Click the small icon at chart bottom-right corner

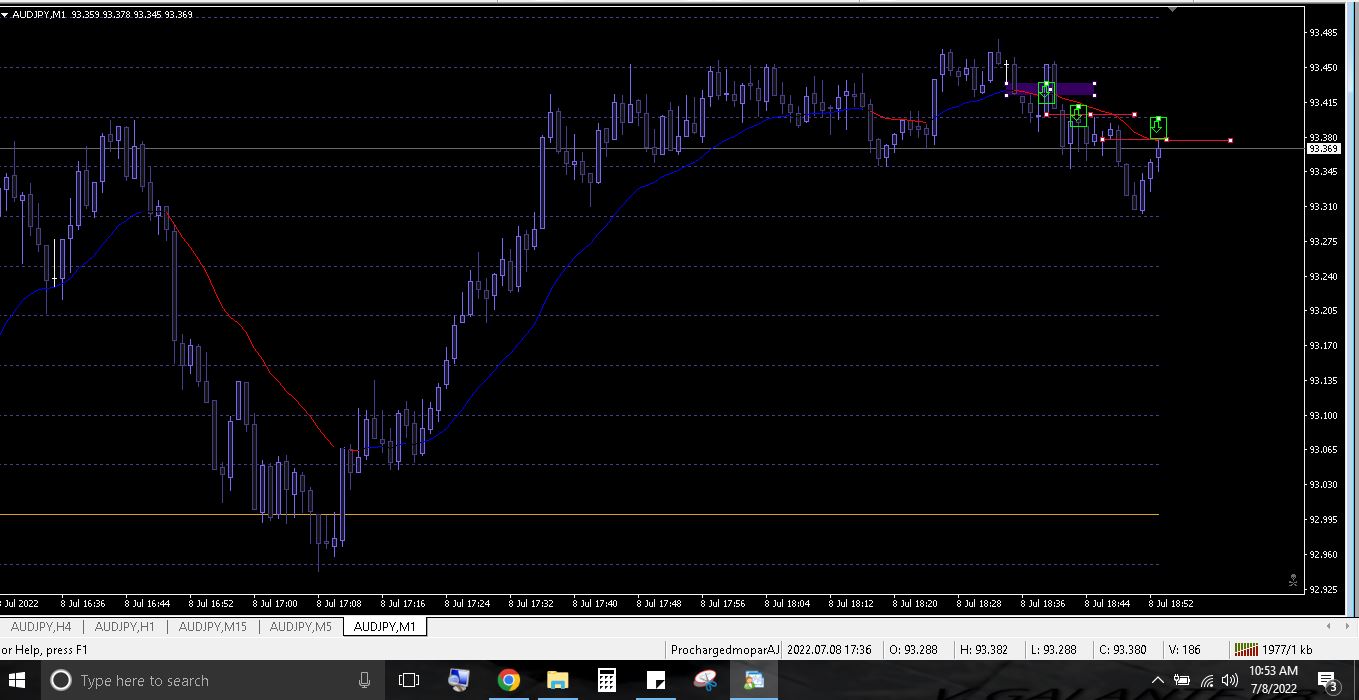point(1293,580)
